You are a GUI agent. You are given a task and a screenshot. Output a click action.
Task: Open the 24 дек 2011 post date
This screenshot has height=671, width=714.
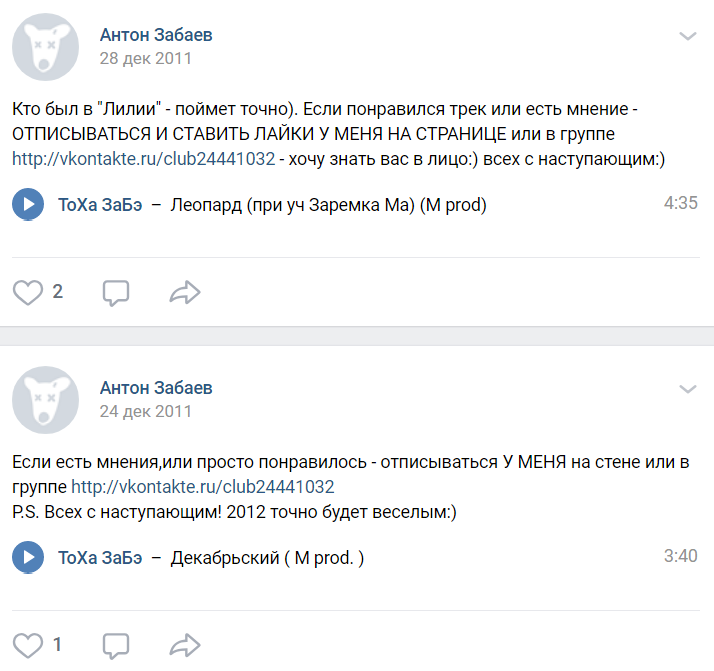coord(145,410)
